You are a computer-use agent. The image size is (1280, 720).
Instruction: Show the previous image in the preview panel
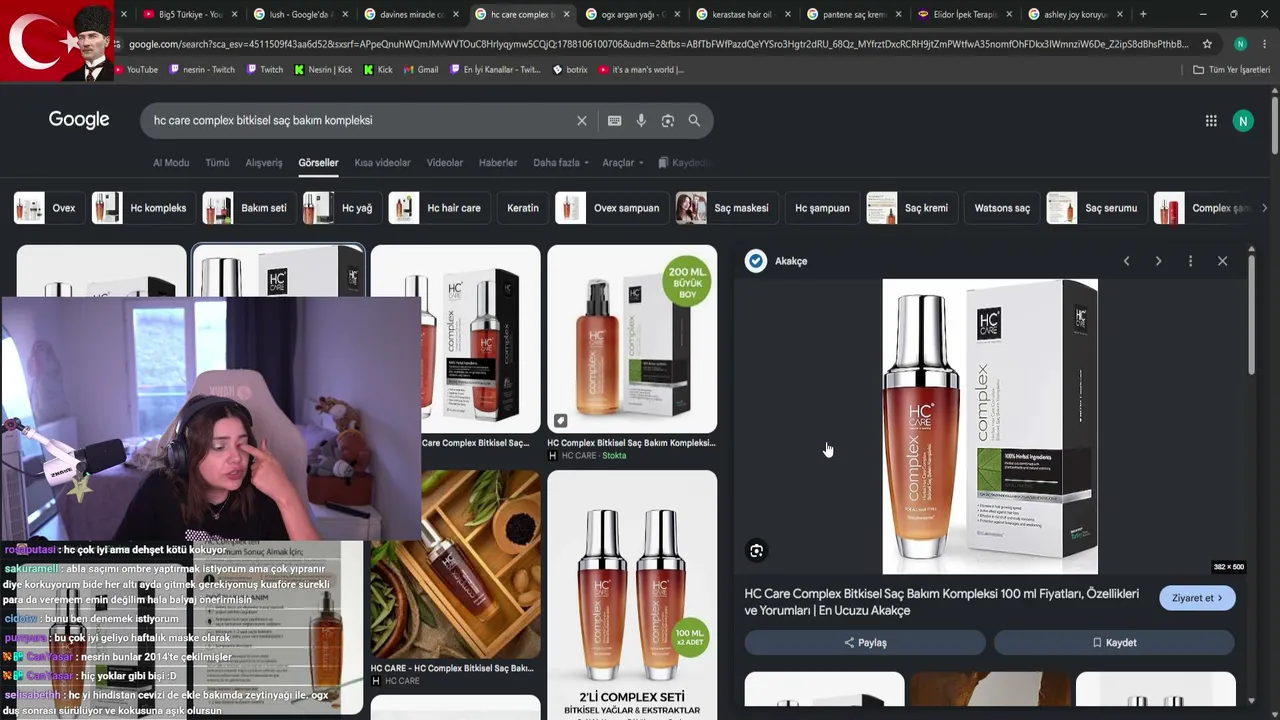(1126, 261)
